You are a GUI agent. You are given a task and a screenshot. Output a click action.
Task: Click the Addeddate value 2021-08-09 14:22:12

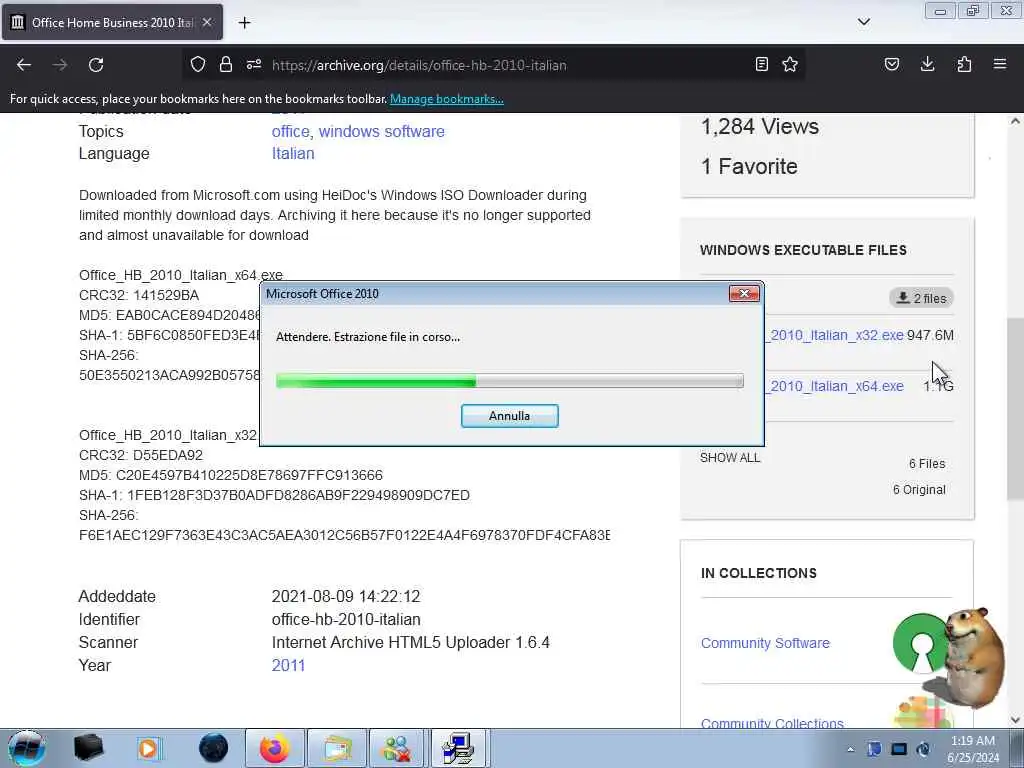(x=346, y=597)
